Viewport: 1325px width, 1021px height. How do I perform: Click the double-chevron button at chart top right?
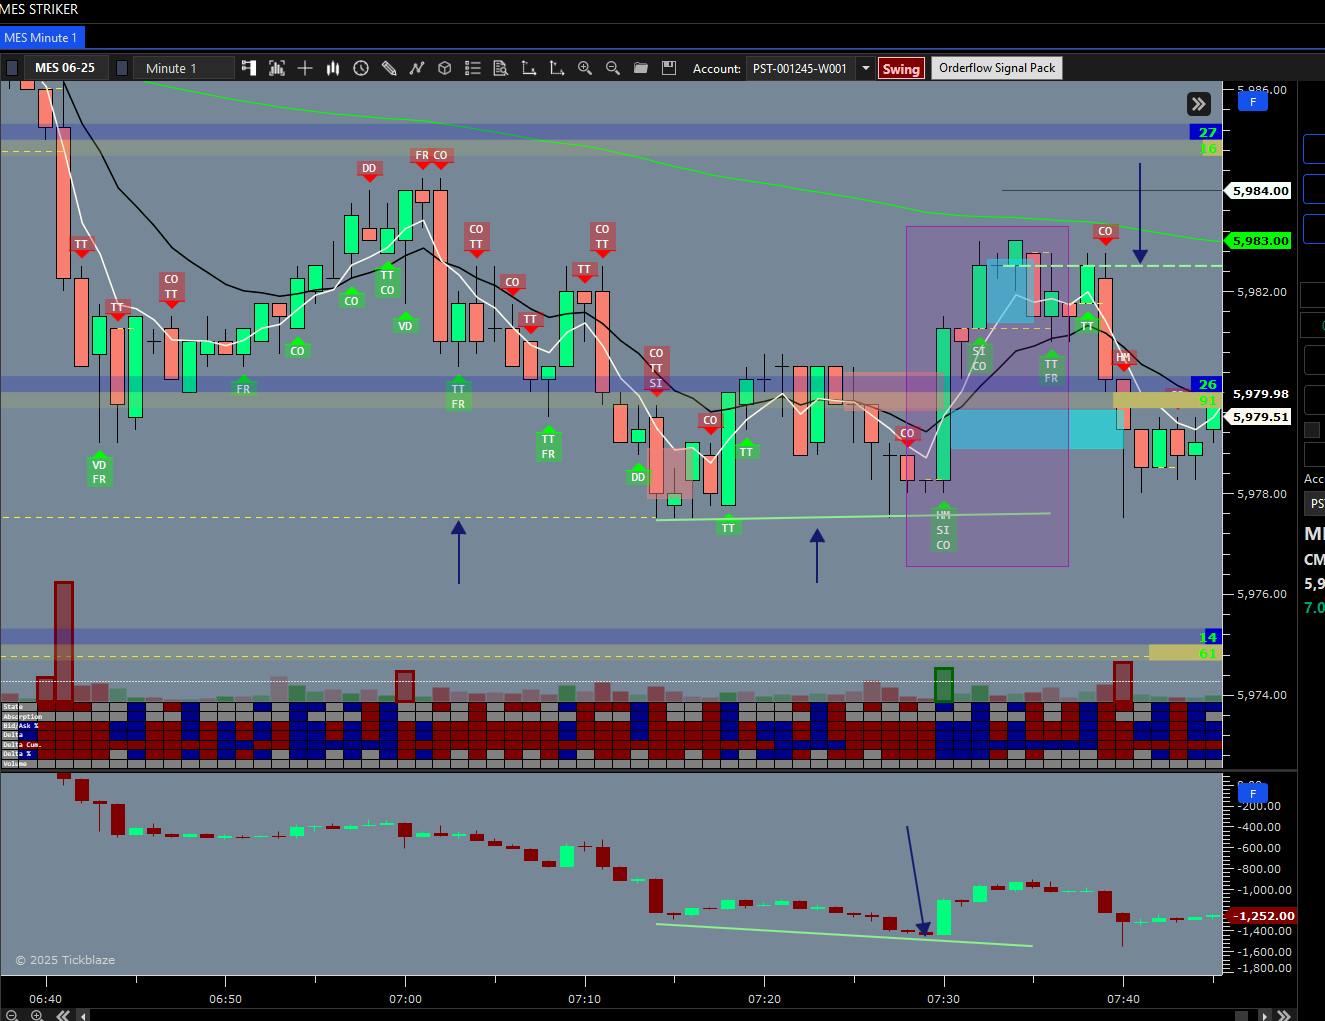pyautogui.click(x=1198, y=104)
